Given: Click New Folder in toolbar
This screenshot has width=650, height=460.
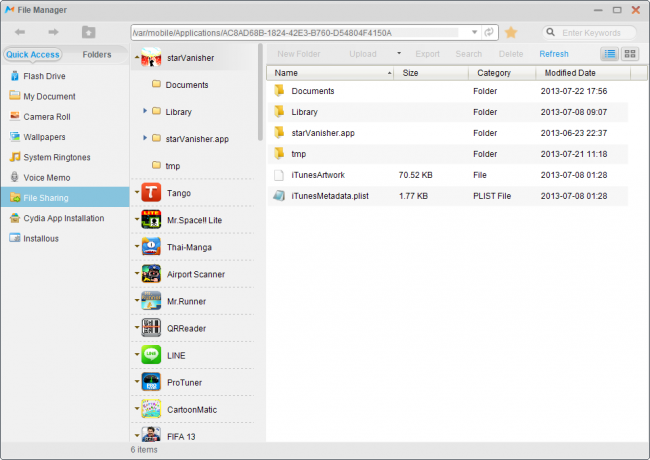Looking at the screenshot, I should [298, 54].
